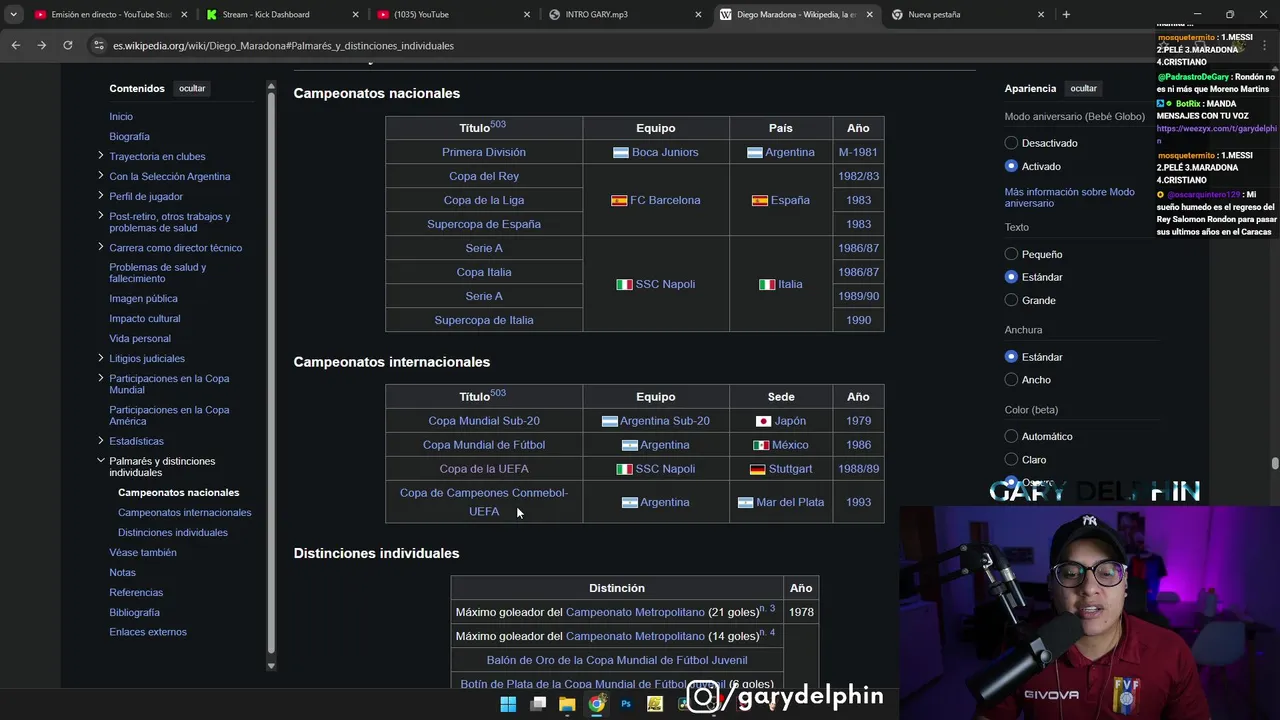The height and width of the screenshot is (720, 1280).
Task: Close the Nueva pestaña tab
Action: click(1041, 14)
